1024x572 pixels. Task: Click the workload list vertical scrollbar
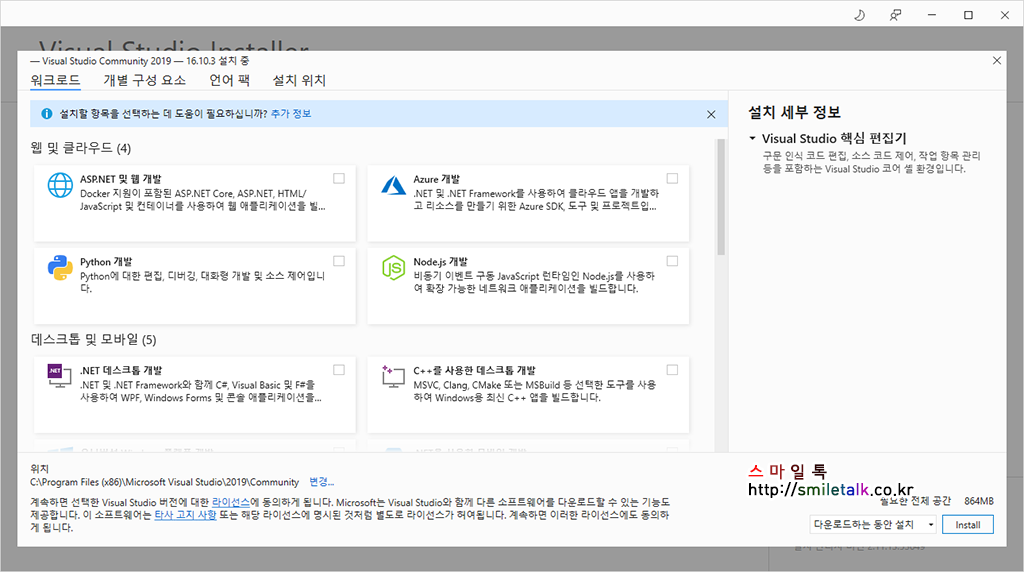(721, 198)
